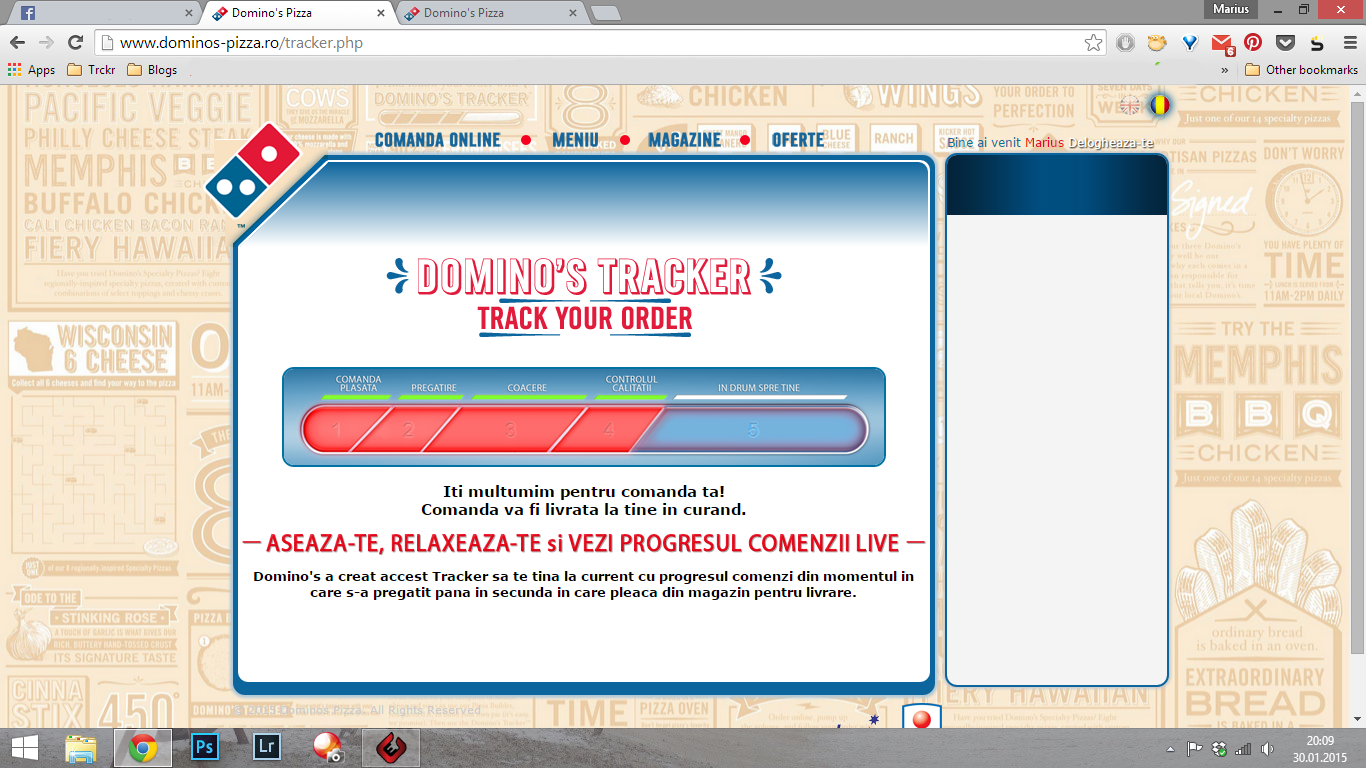Open the Apps shortcut in bookmarks bar
This screenshot has width=1366, height=768.
pos(31,70)
